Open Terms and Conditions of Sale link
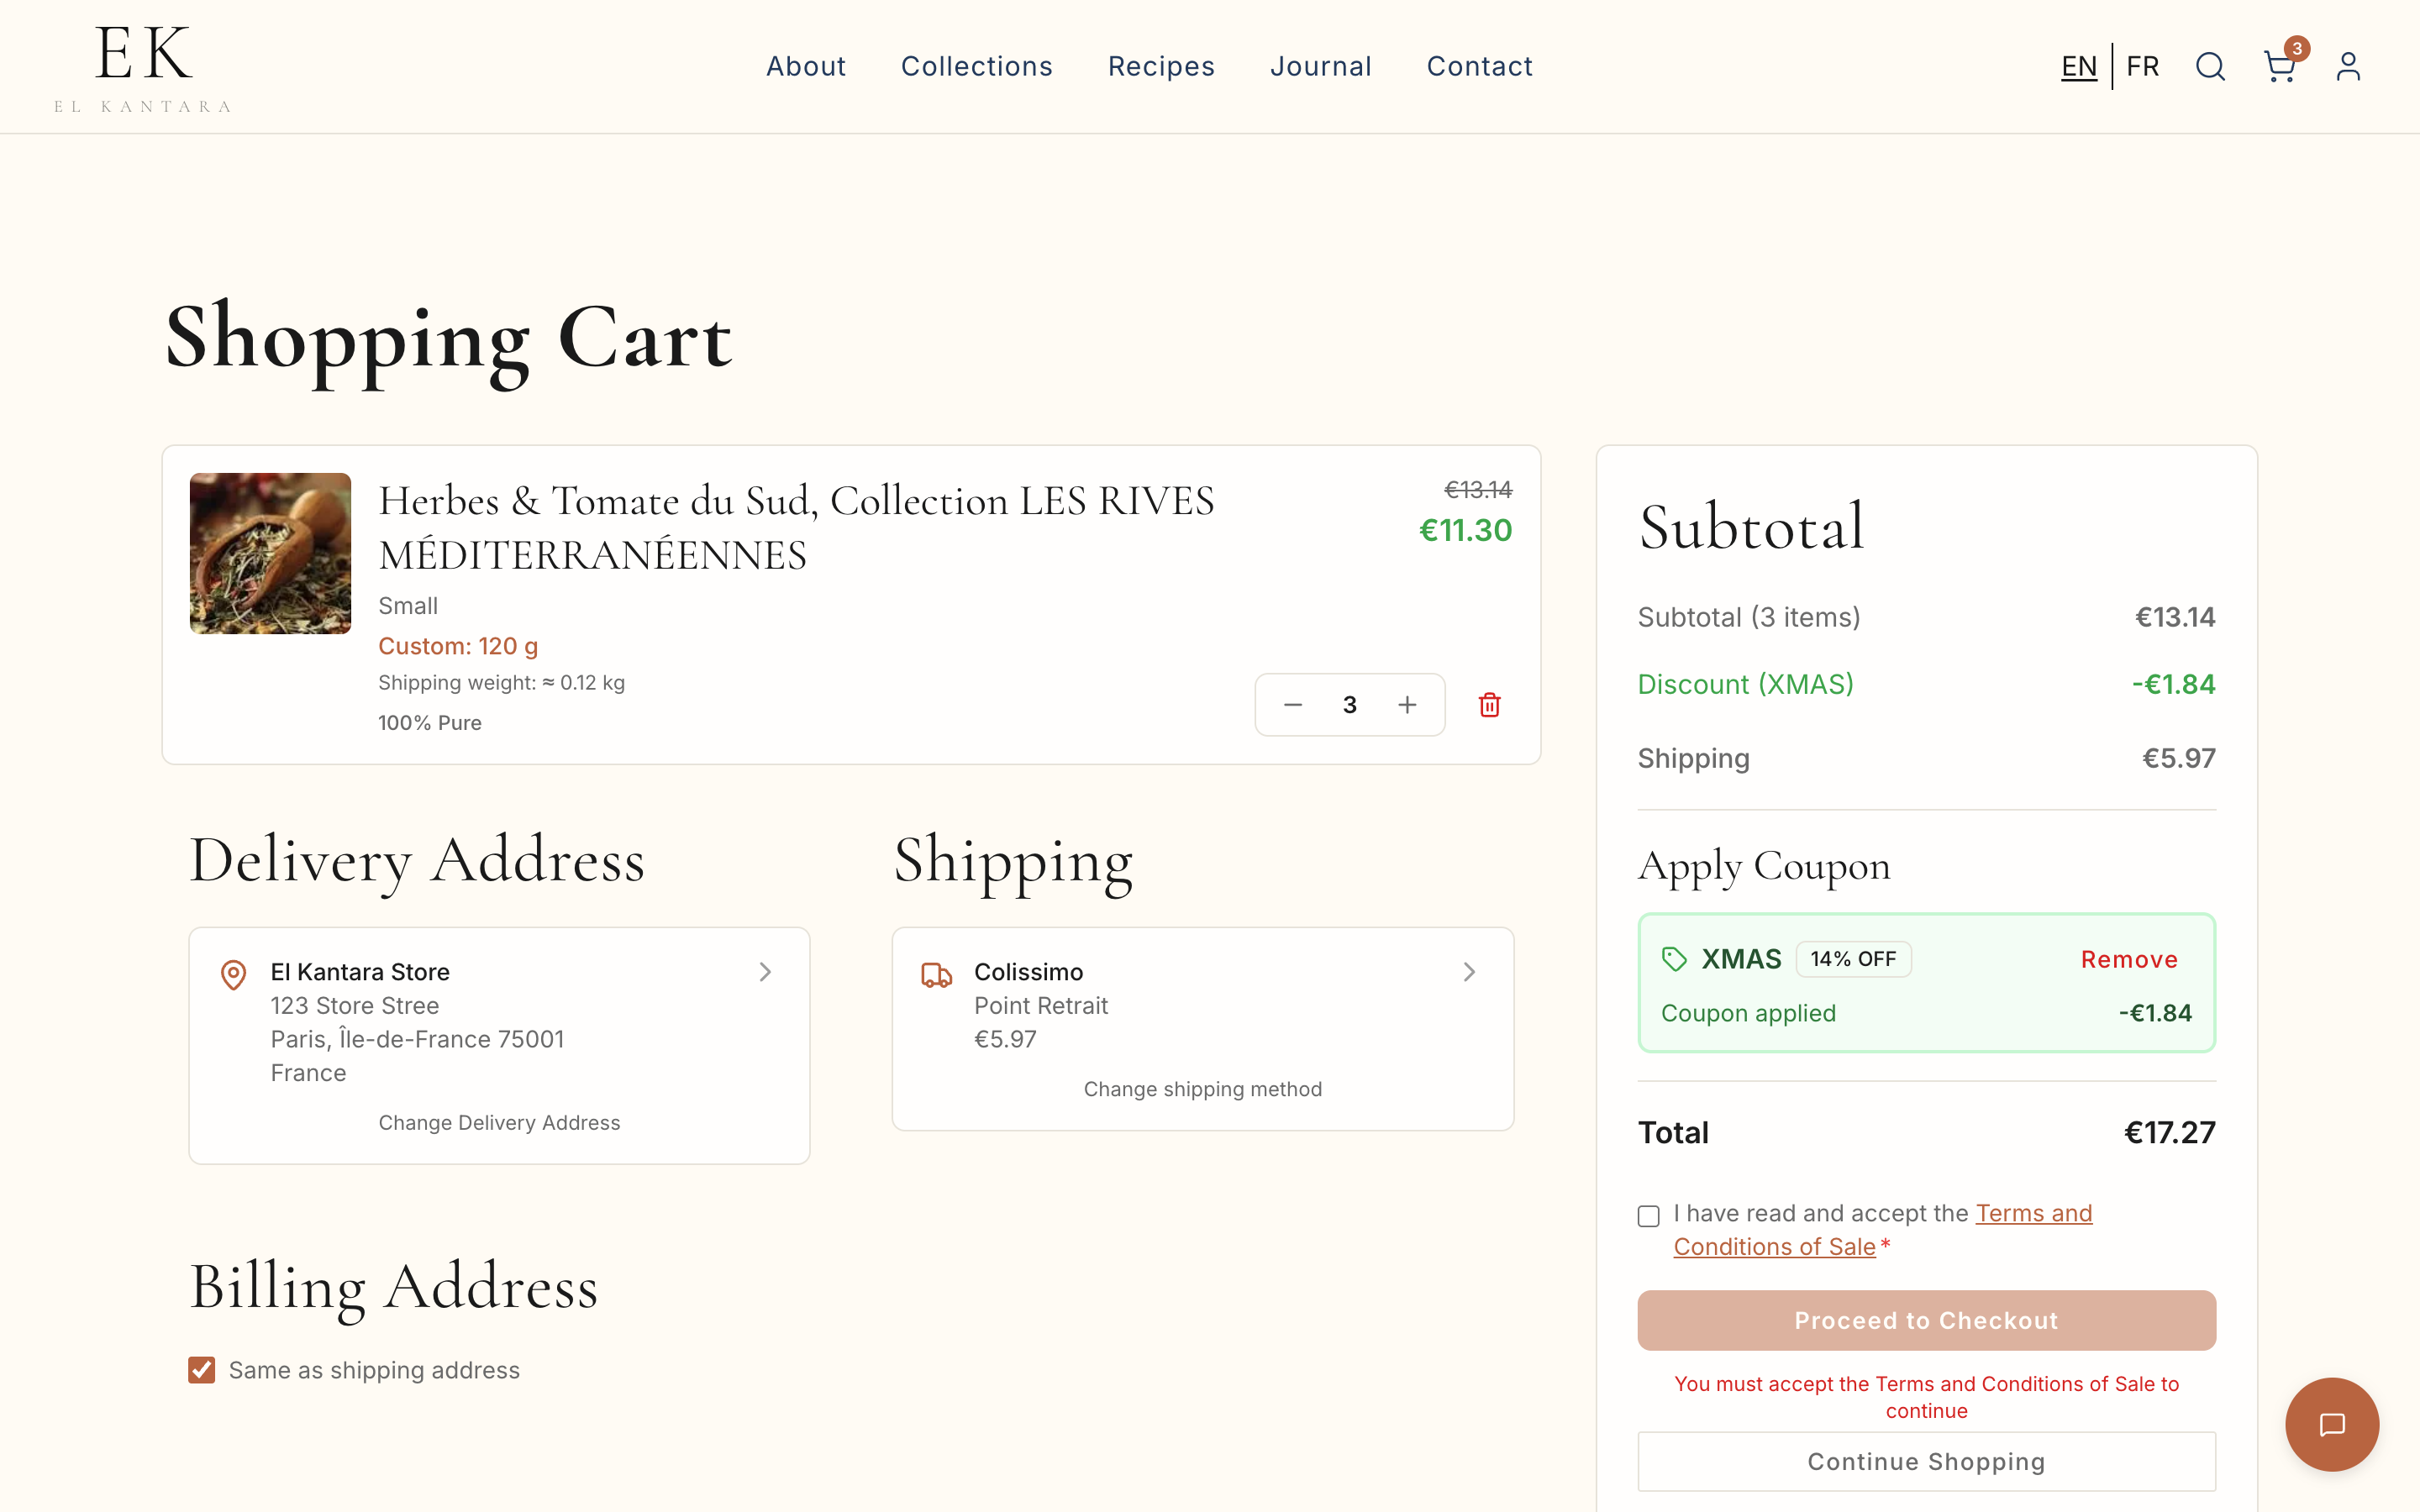This screenshot has width=2420, height=1512. 1882,1230
